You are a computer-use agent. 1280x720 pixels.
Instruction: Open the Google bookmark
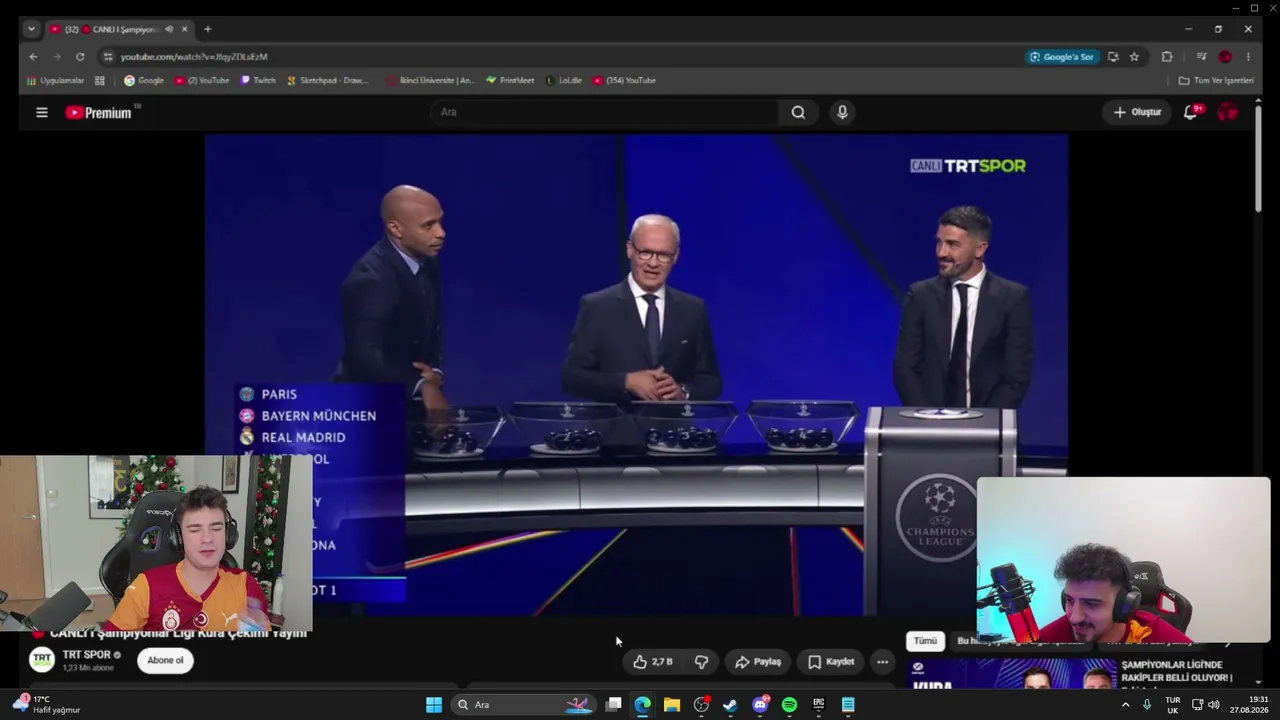(144, 80)
